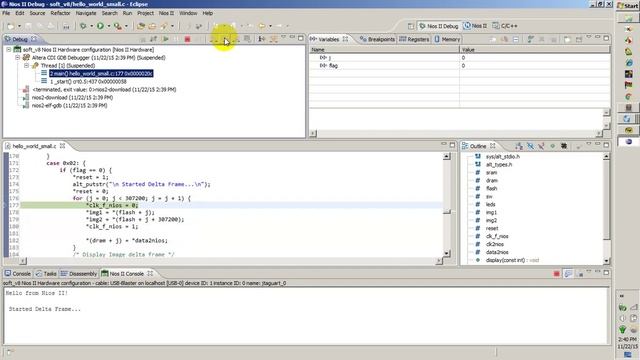
Task: Open the Debug view menu triangle
Action: click(x=283, y=38)
